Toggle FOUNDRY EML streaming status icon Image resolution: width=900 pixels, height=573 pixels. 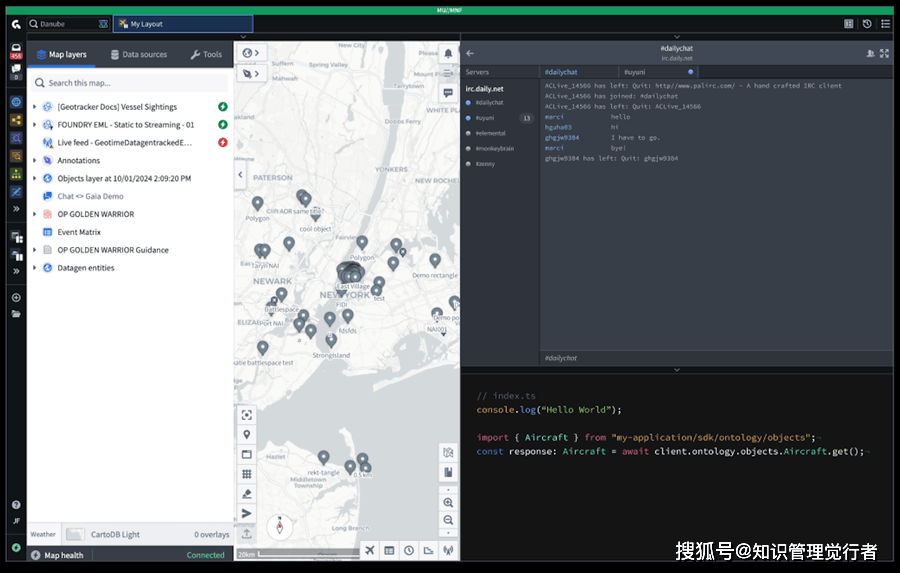pyautogui.click(x=222, y=125)
